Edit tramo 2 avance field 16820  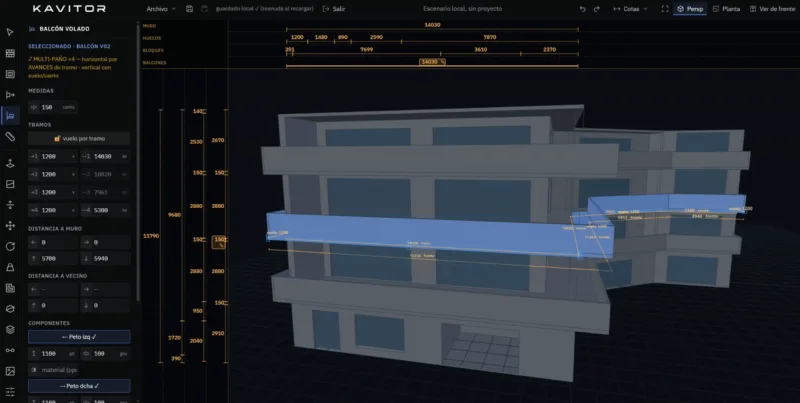(x=105, y=174)
